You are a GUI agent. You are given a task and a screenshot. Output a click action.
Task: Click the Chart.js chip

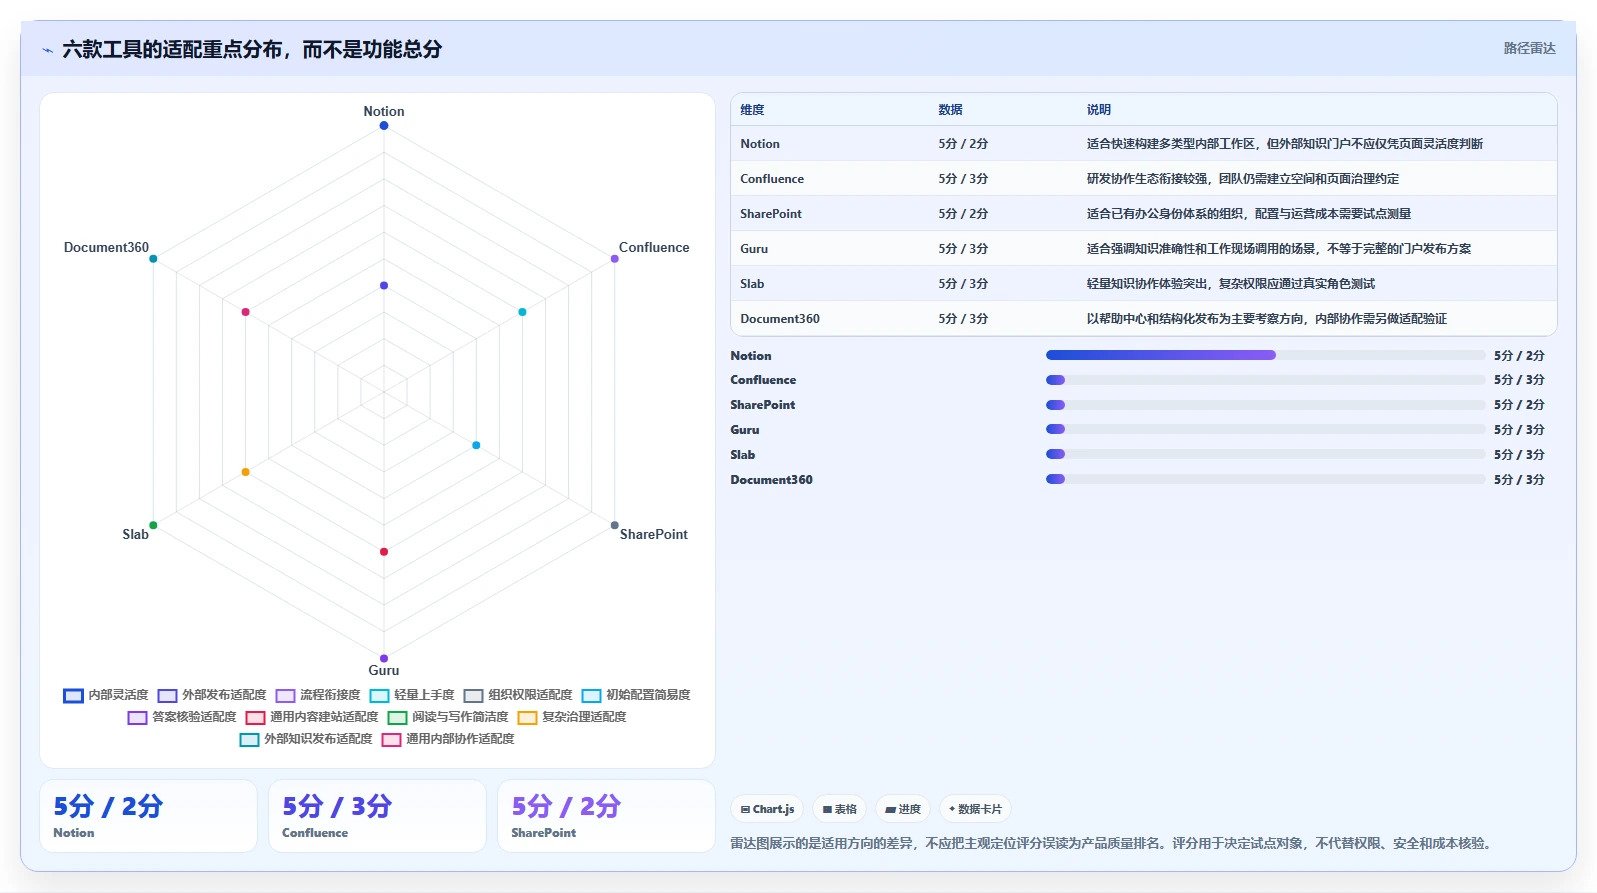point(767,809)
